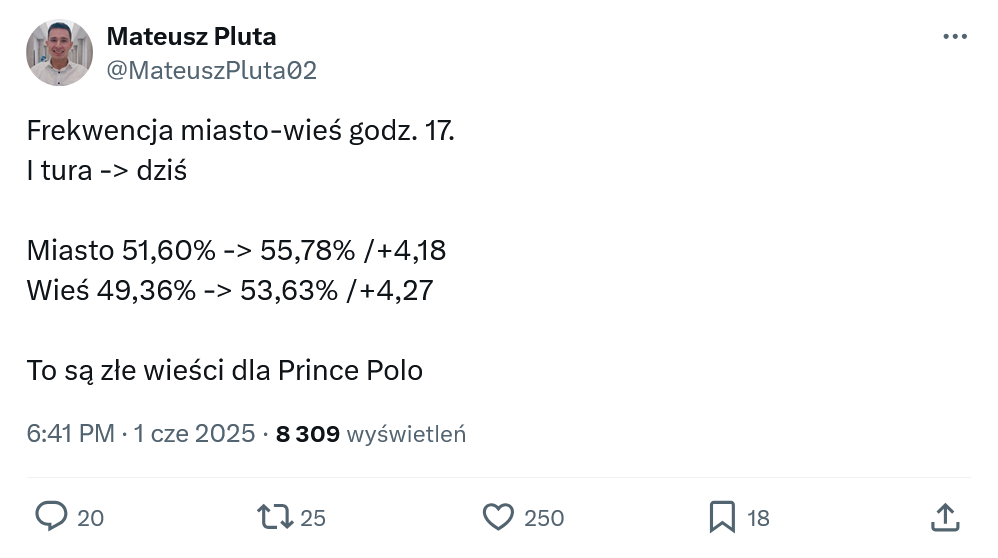Click the Miasto 51,60% turnout line
This screenshot has height=558, width=998.
[236, 250]
